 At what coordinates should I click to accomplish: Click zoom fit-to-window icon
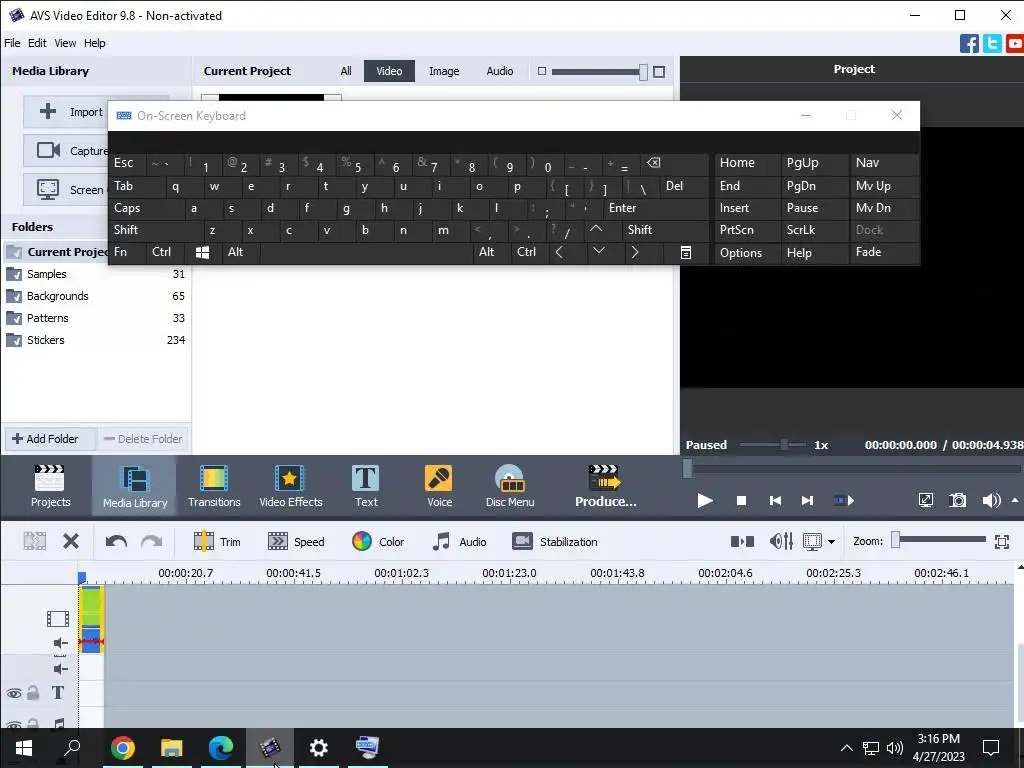click(1002, 541)
